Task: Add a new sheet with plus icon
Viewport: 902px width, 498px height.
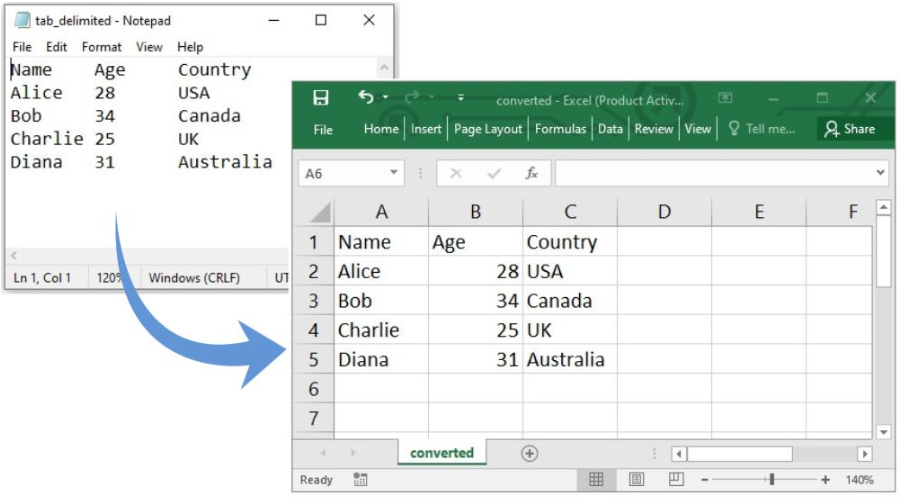Action: click(x=529, y=453)
